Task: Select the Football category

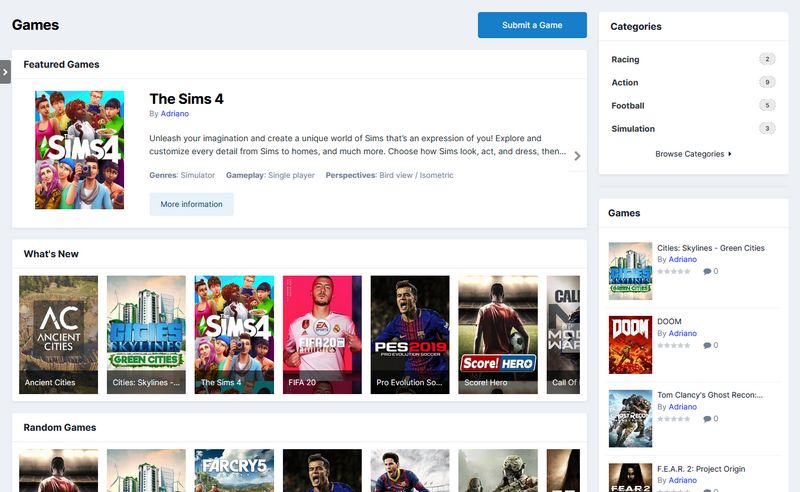Action: [628, 106]
